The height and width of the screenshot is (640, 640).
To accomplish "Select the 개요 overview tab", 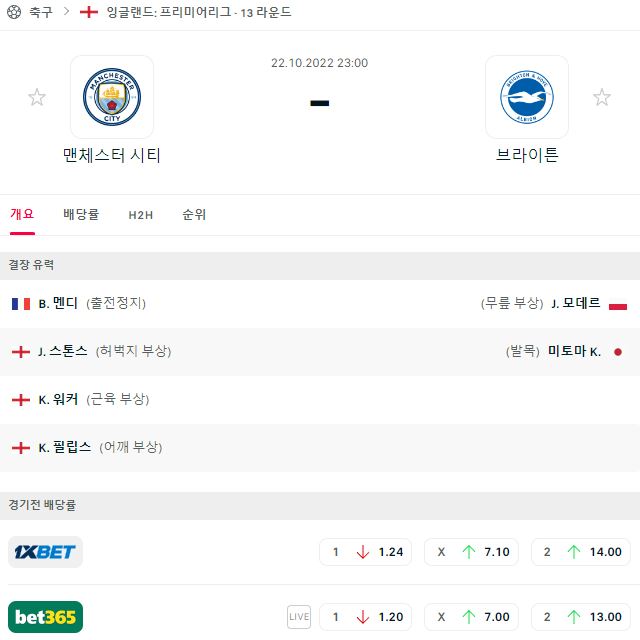I will click(22, 214).
